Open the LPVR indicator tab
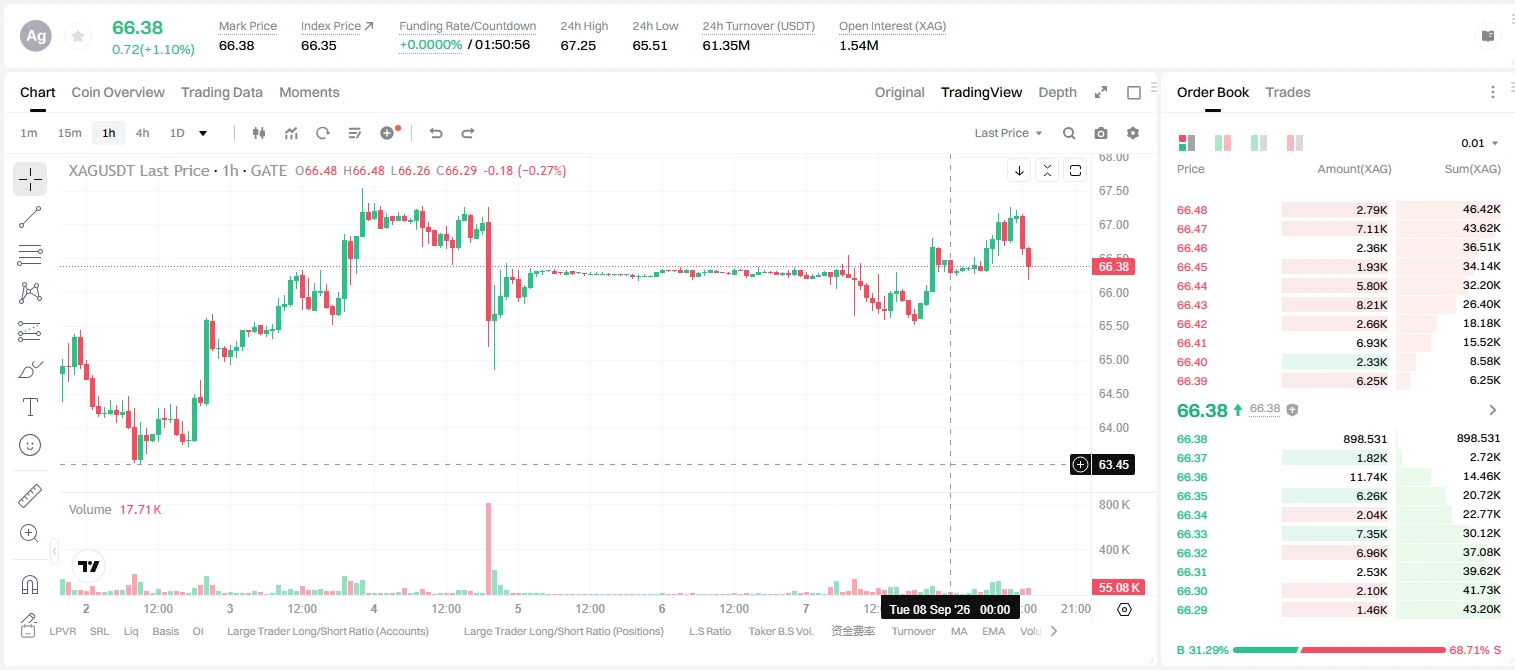Viewport: 1515px width, 670px height. pyautogui.click(x=63, y=631)
